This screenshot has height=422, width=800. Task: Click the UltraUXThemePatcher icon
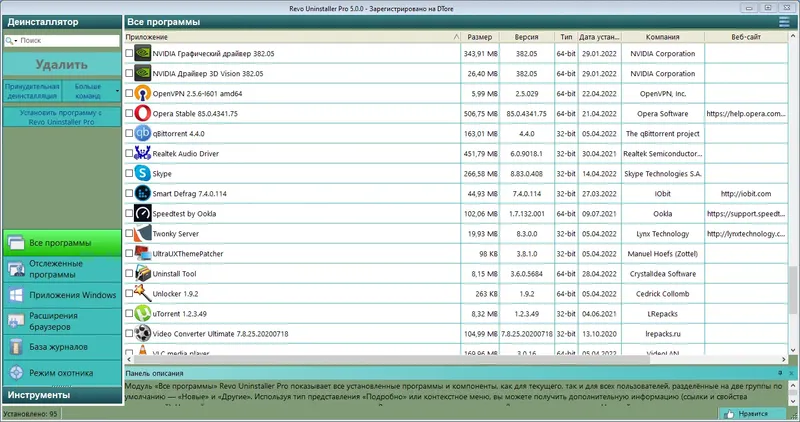(142, 254)
